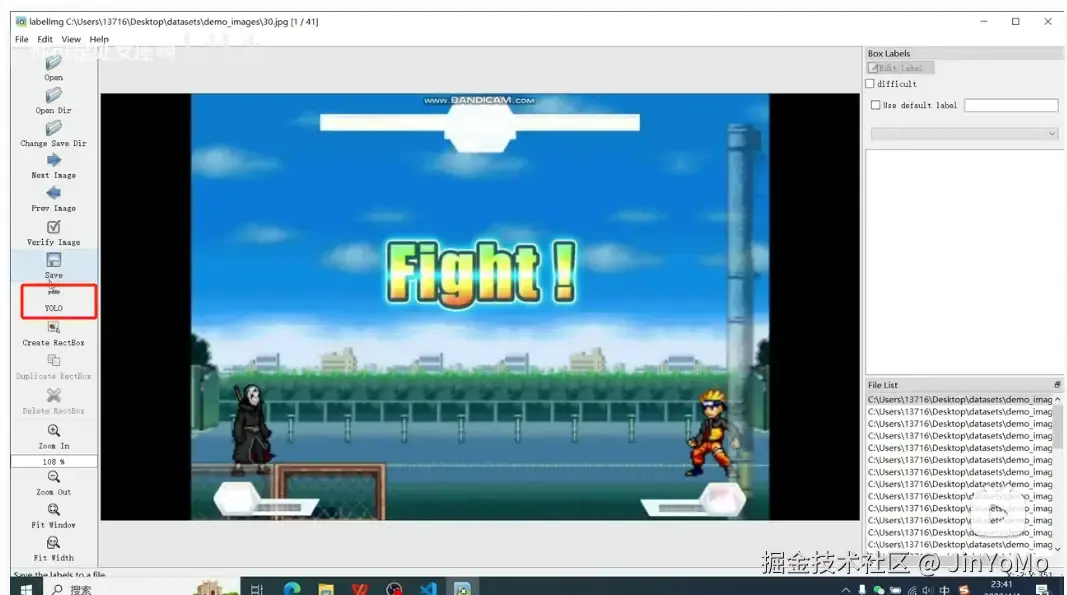The width and height of the screenshot is (1067, 595).
Task: Open Visual Studio Code from taskbar
Action: pyautogui.click(x=428, y=590)
